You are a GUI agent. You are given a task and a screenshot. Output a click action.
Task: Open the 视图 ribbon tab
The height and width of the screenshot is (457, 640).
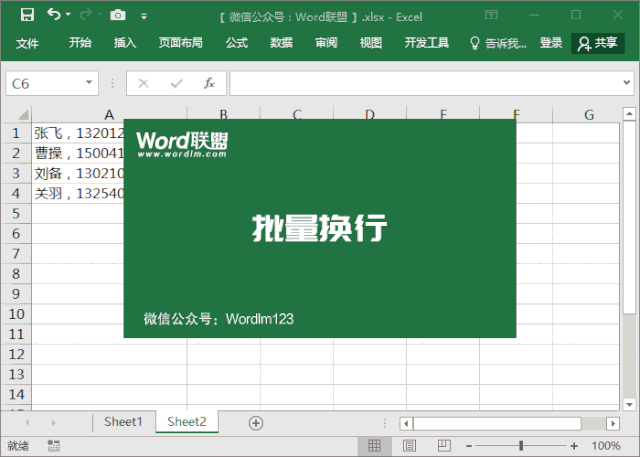[371, 42]
